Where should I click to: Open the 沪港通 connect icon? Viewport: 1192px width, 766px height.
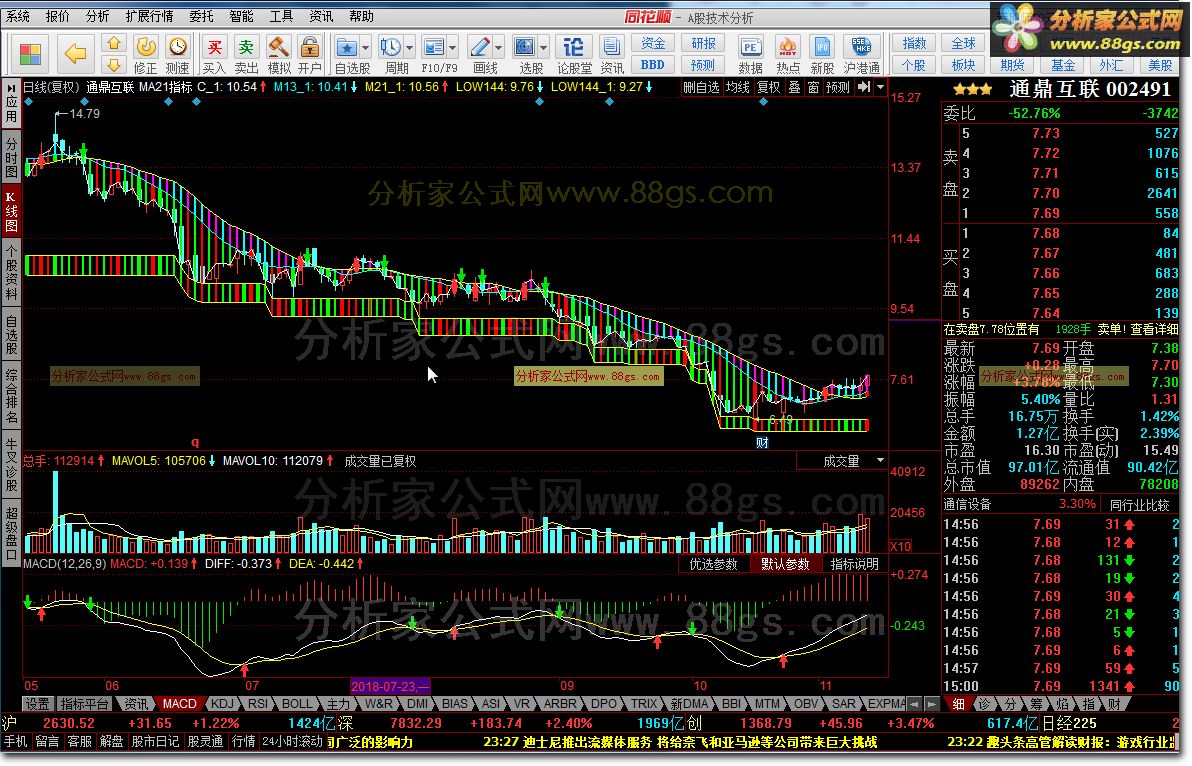(x=861, y=55)
